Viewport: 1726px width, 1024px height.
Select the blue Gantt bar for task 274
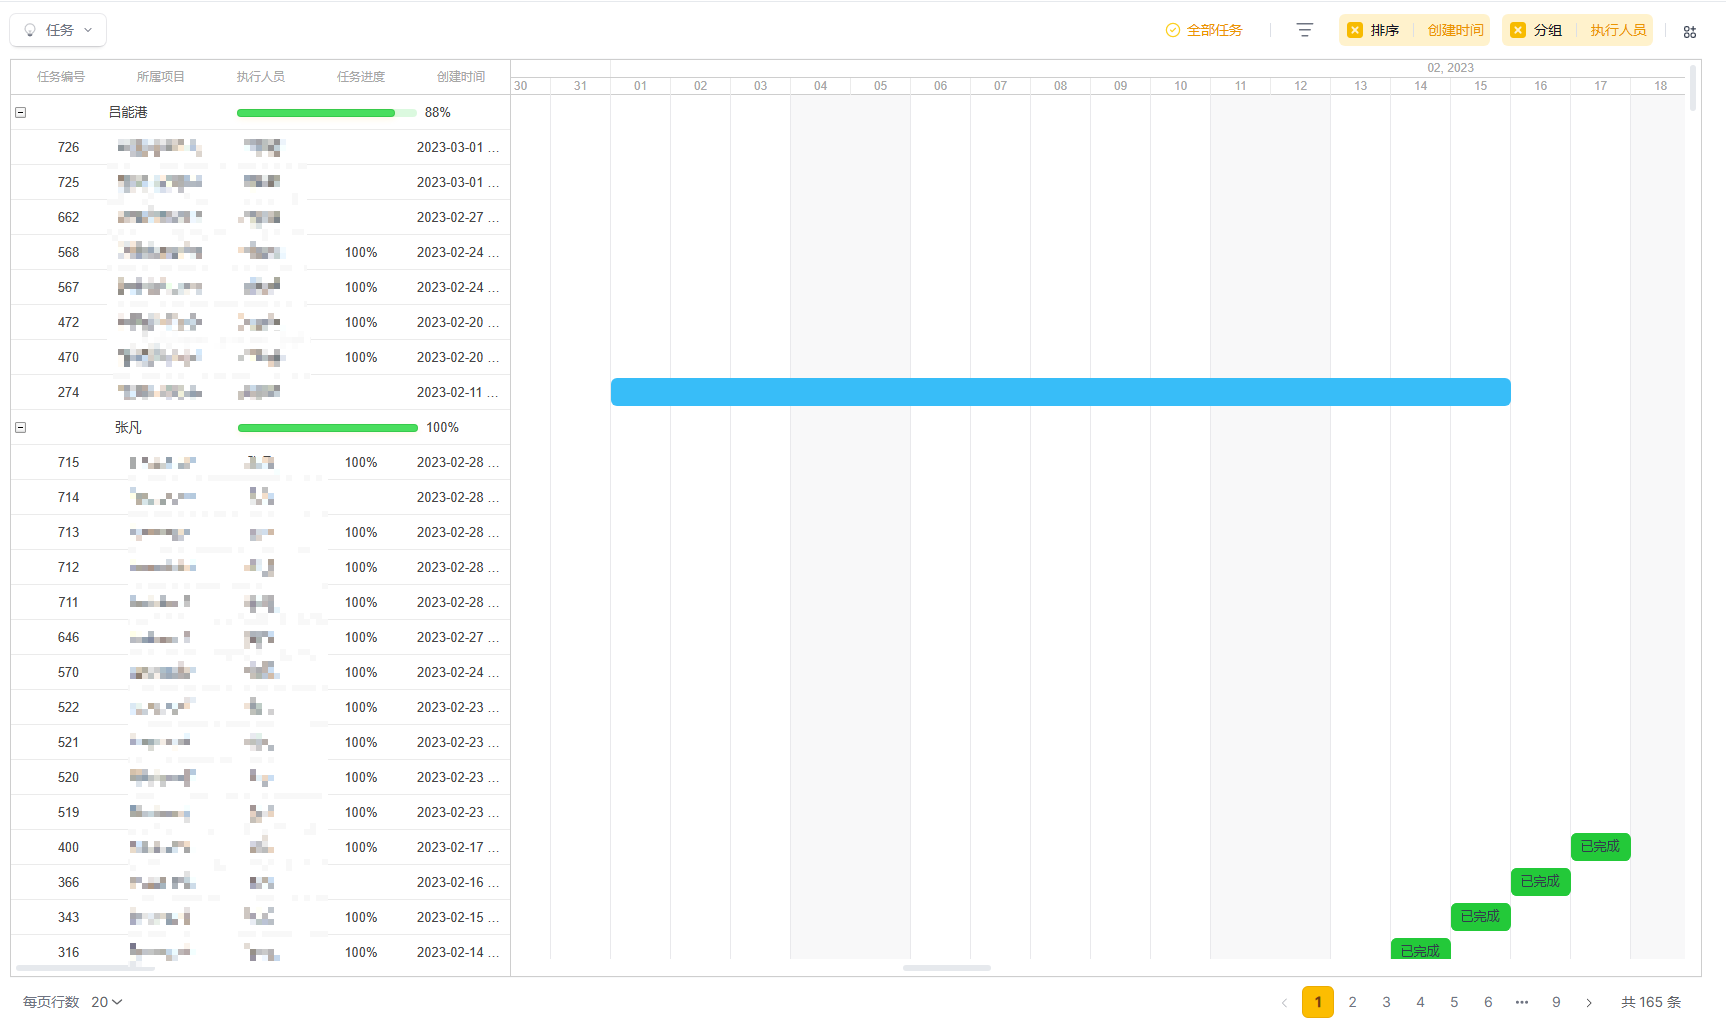click(x=1061, y=392)
